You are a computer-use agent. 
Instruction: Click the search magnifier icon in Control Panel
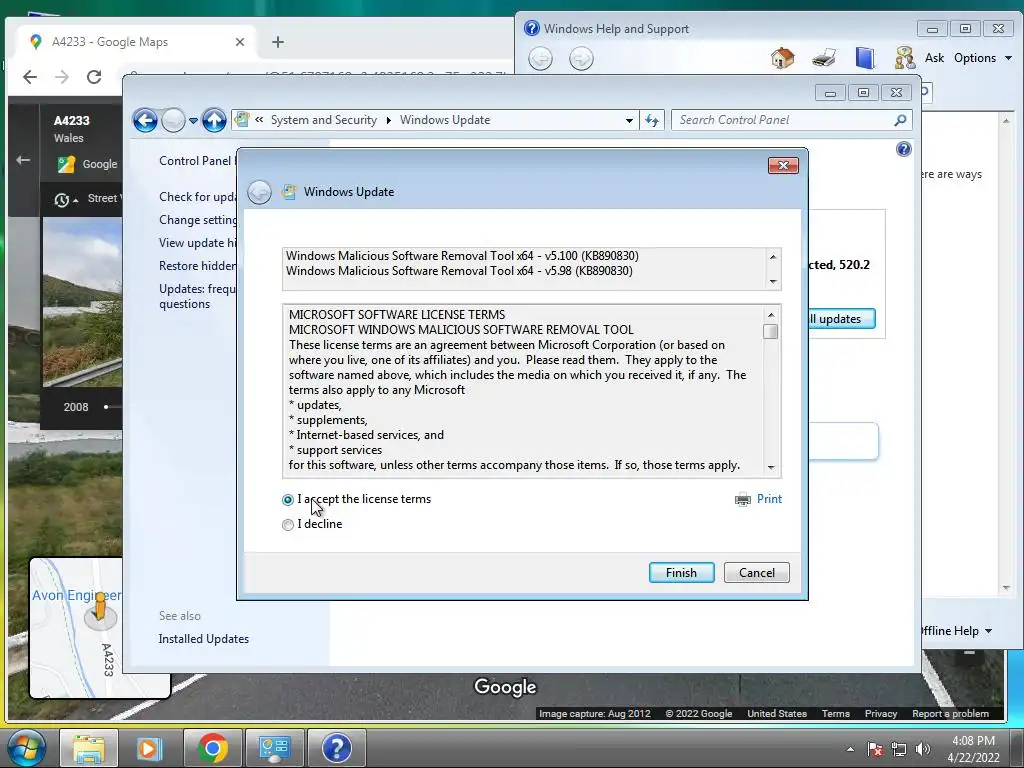[900, 120]
